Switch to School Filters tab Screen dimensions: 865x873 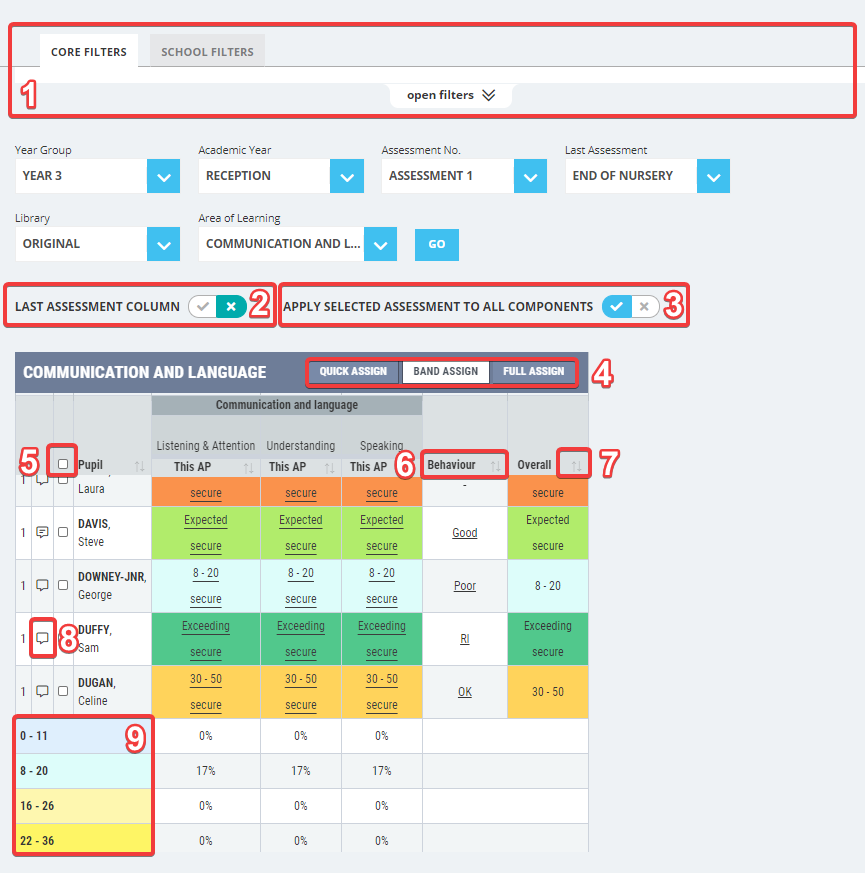click(x=207, y=52)
